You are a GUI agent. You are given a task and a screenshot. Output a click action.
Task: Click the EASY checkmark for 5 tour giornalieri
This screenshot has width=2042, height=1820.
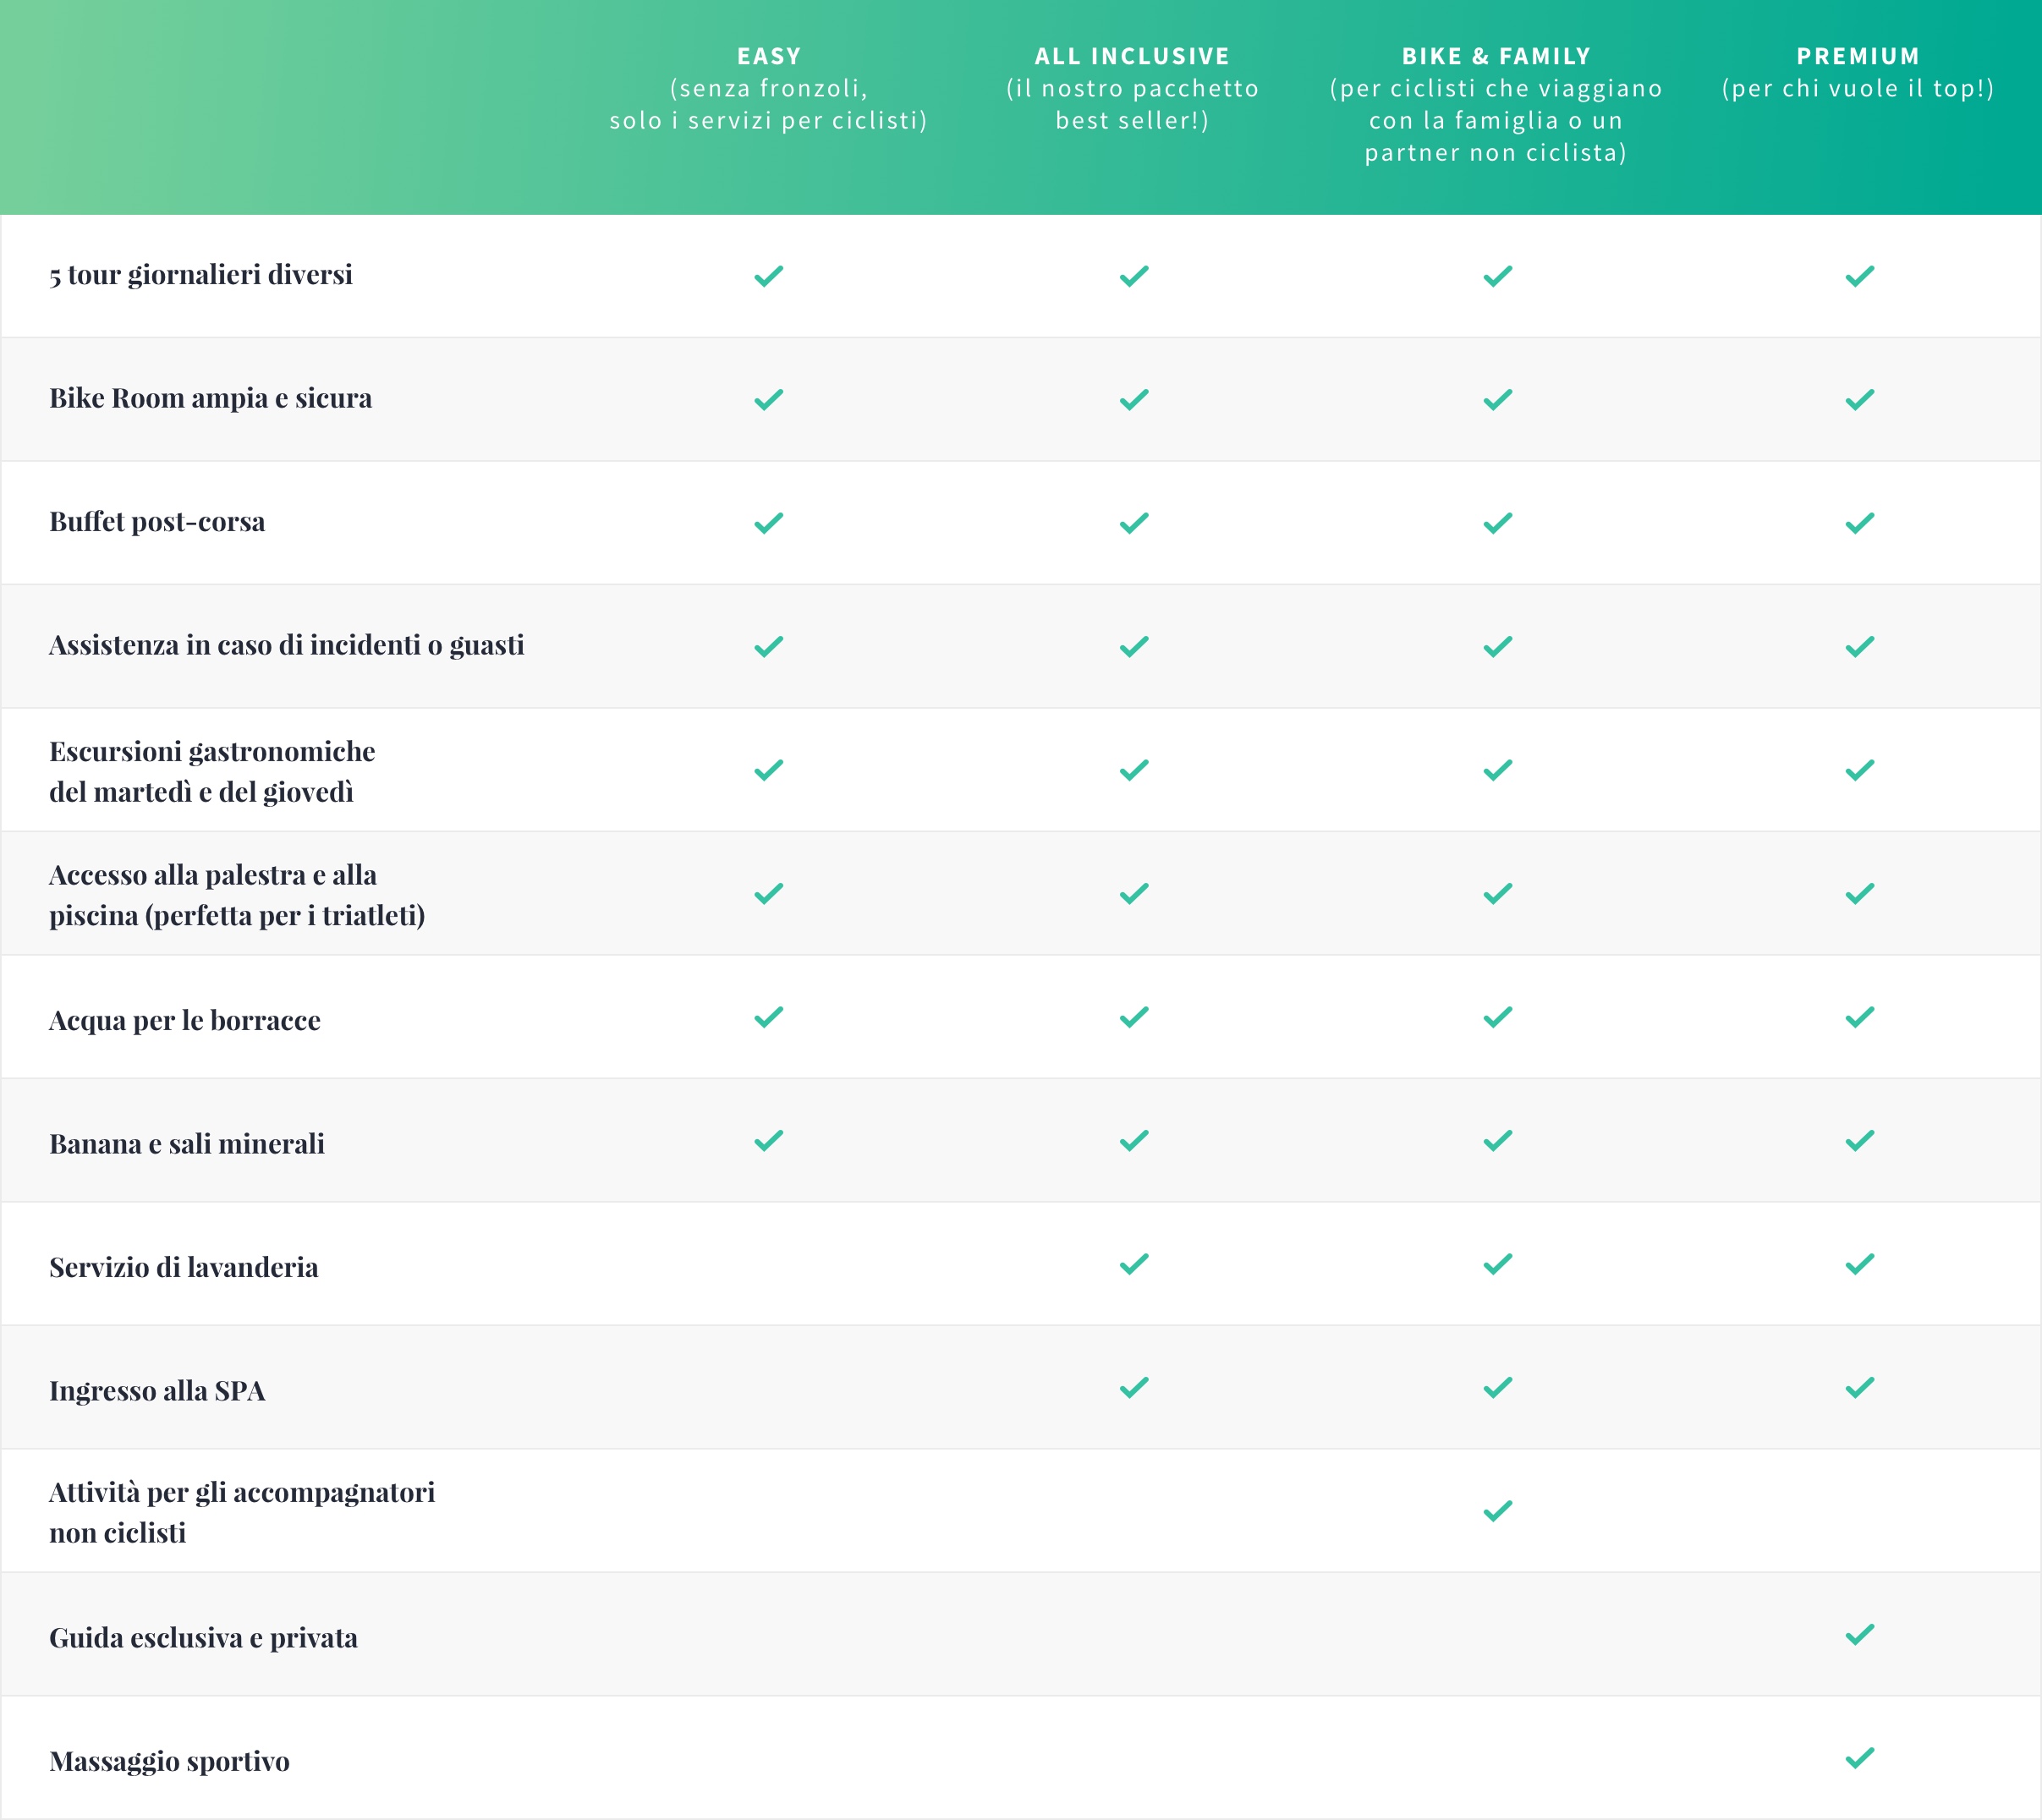click(x=768, y=276)
